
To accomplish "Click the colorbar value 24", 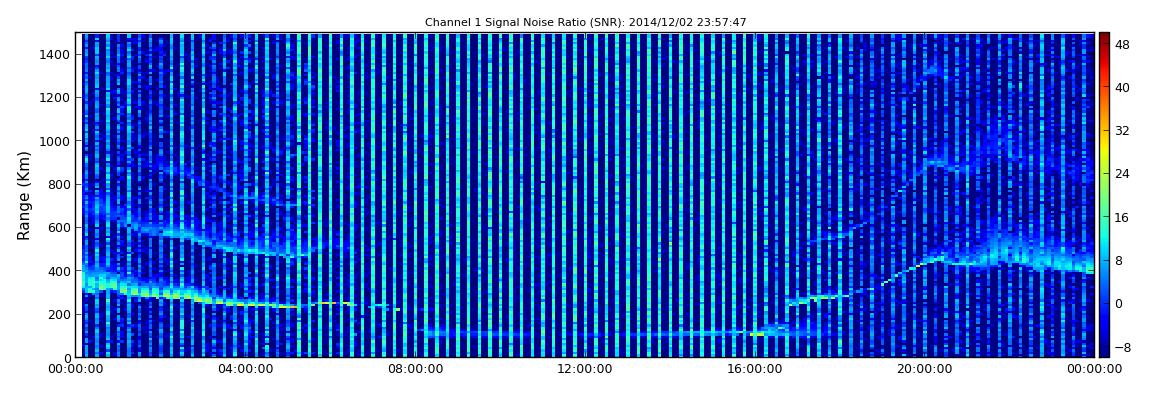I will [x=1122, y=174].
